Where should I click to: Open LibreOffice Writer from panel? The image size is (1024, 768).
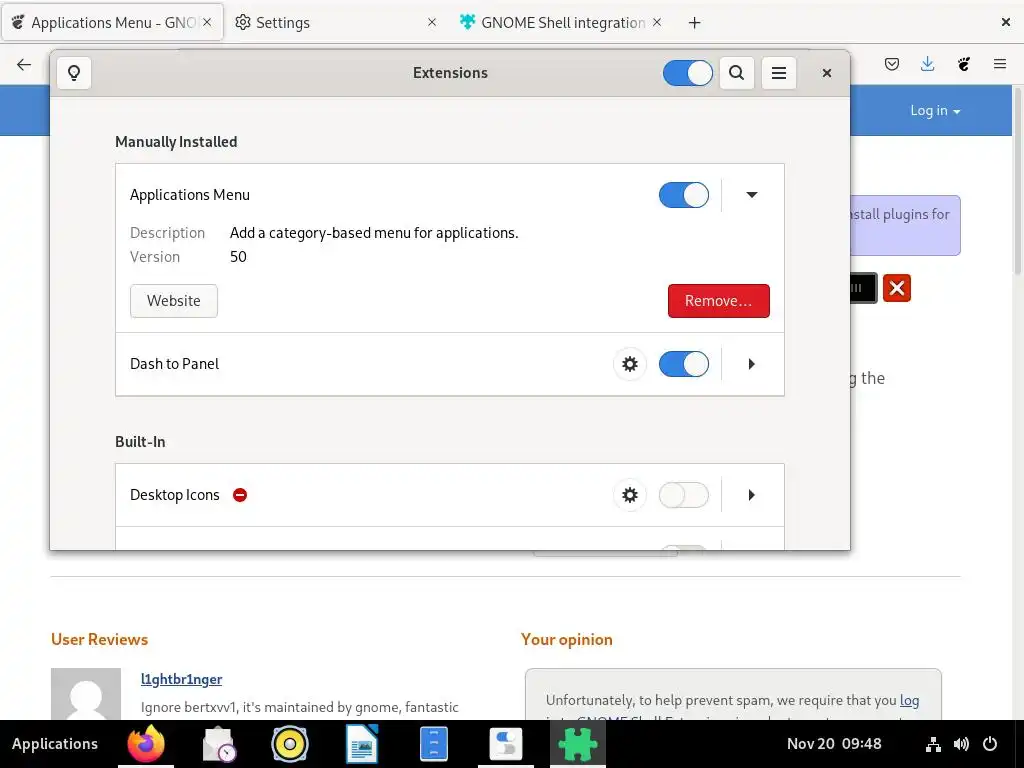click(362, 744)
